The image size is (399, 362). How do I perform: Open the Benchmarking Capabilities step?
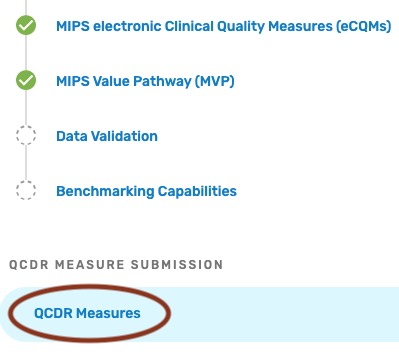[x=146, y=191]
